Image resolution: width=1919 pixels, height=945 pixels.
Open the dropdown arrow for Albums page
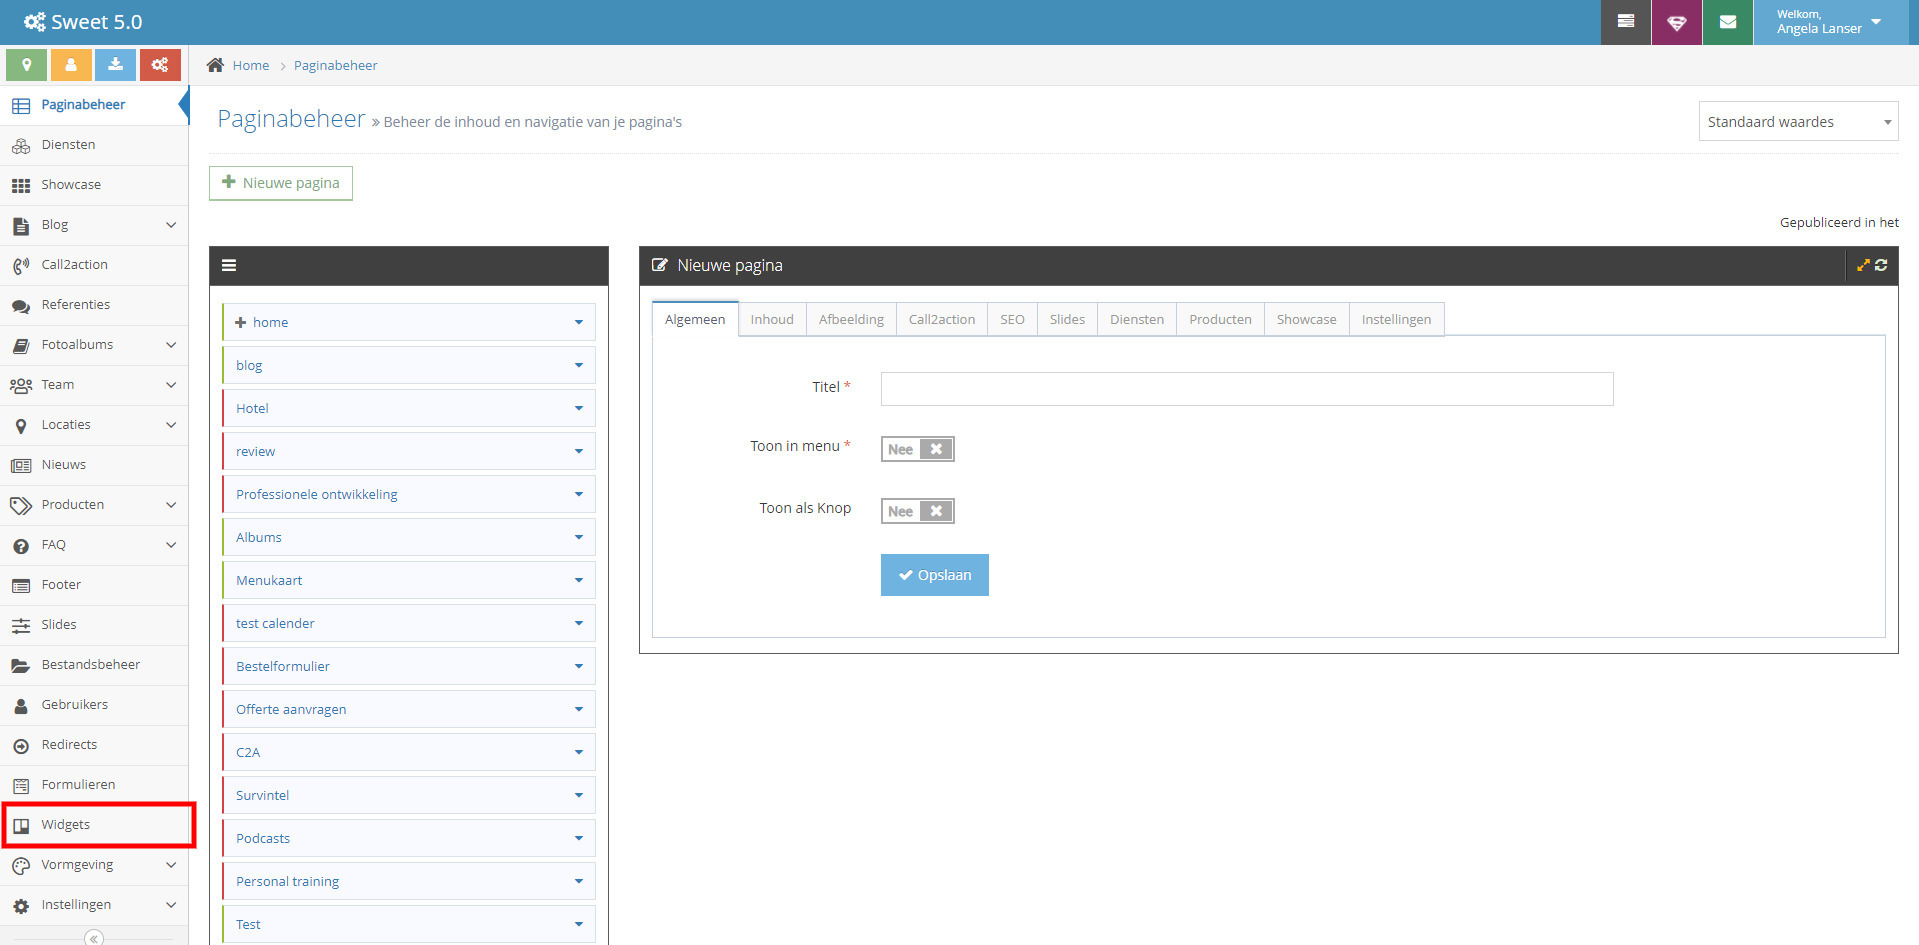click(x=578, y=537)
